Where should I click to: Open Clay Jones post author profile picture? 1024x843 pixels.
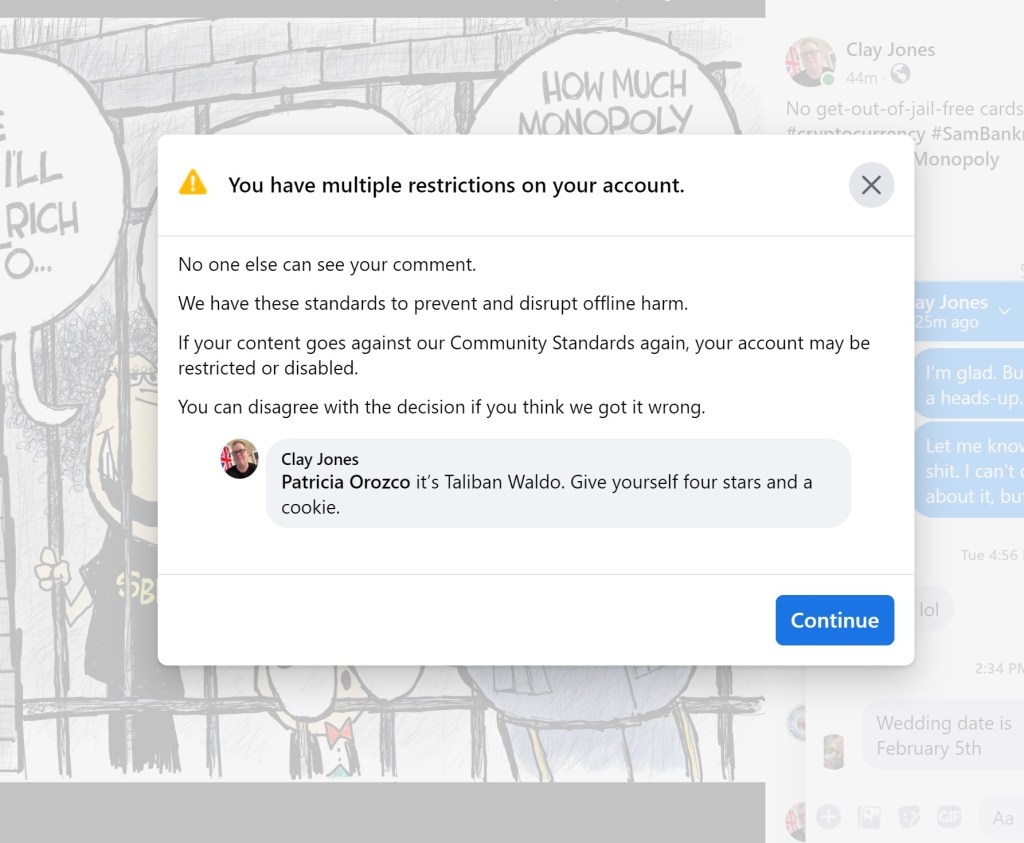809,62
